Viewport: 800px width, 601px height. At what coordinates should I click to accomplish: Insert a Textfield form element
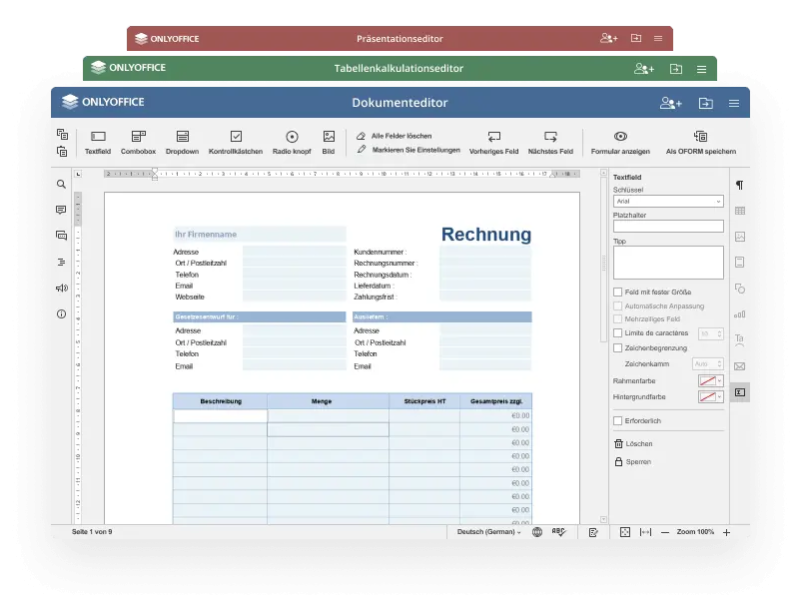98,141
